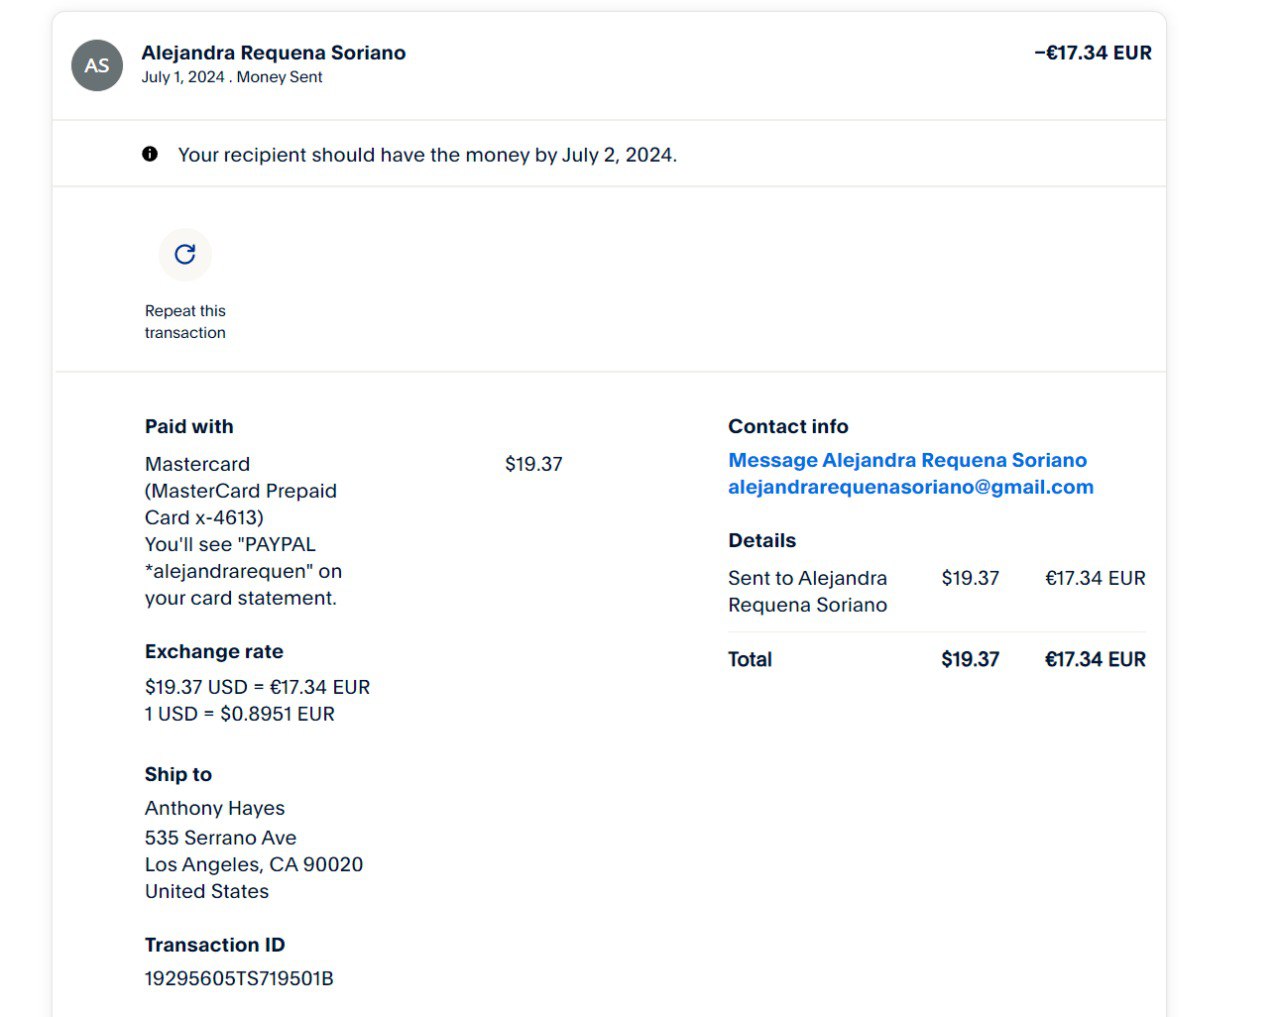
Task: Click the −€17.34 EUR amount in header
Action: (x=1092, y=53)
